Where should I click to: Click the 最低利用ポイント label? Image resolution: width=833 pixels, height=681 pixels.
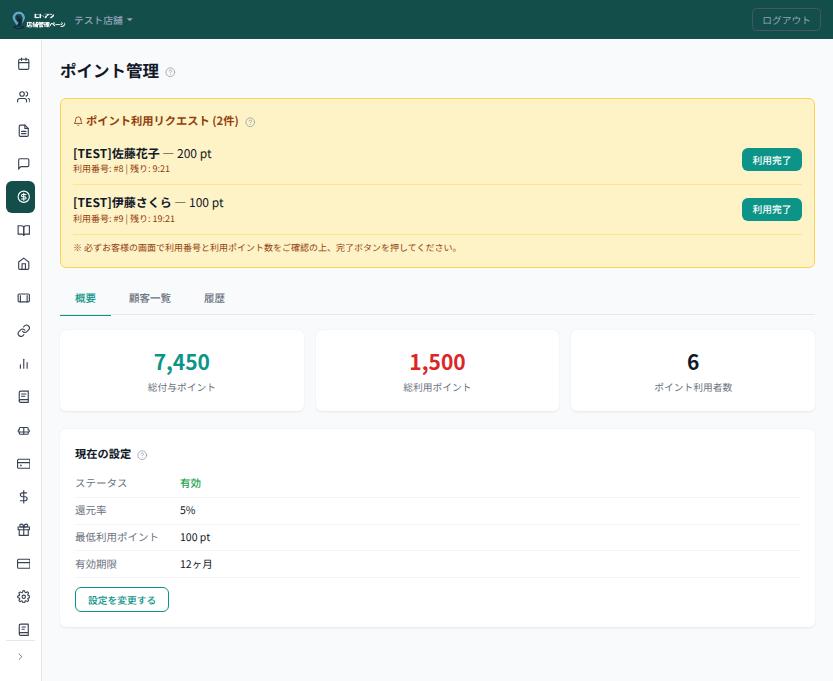(116, 538)
